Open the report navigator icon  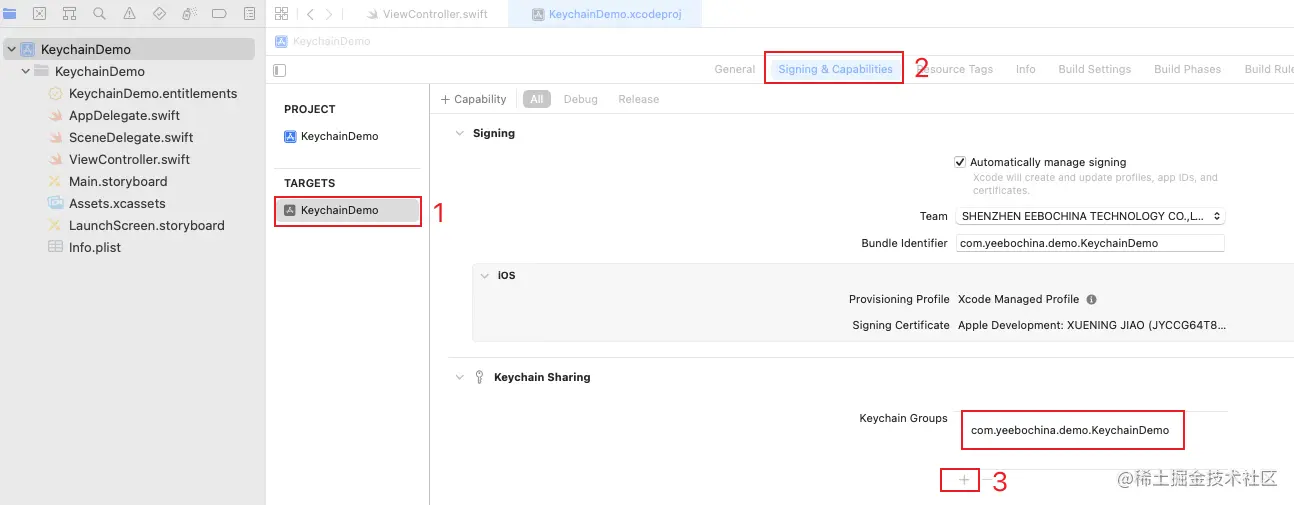pyautogui.click(x=249, y=14)
